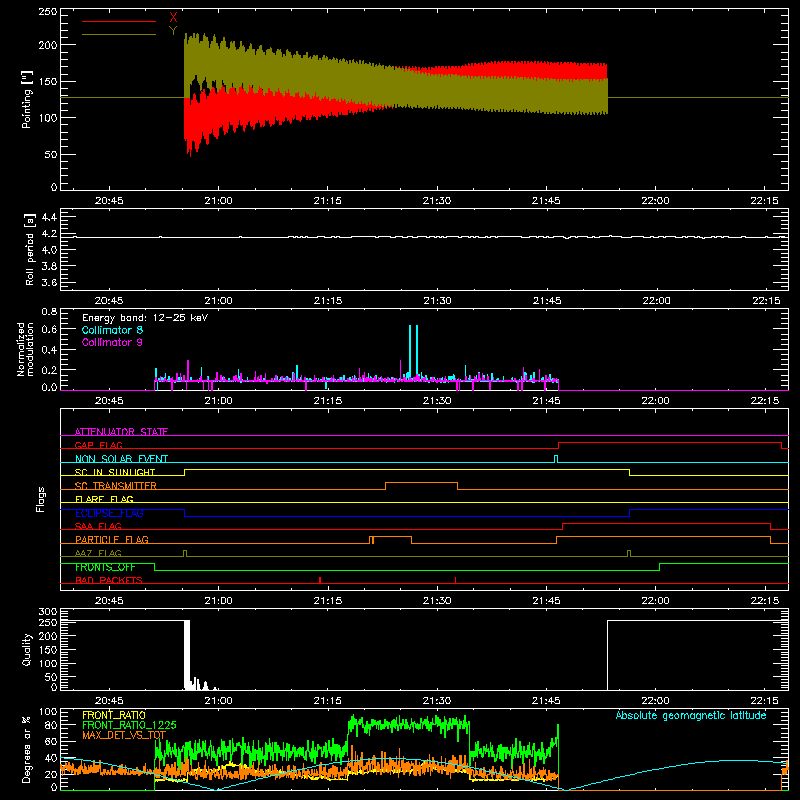Click the red X legend line
The image size is (800, 800).
pyautogui.click(x=119, y=21)
